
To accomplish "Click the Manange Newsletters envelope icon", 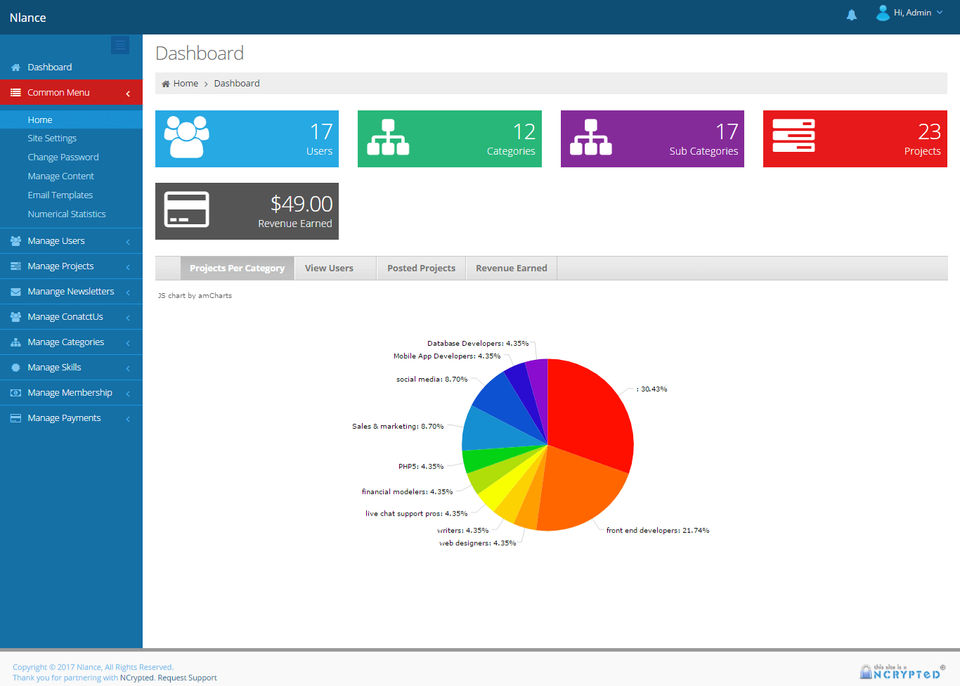I will [x=16, y=292].
